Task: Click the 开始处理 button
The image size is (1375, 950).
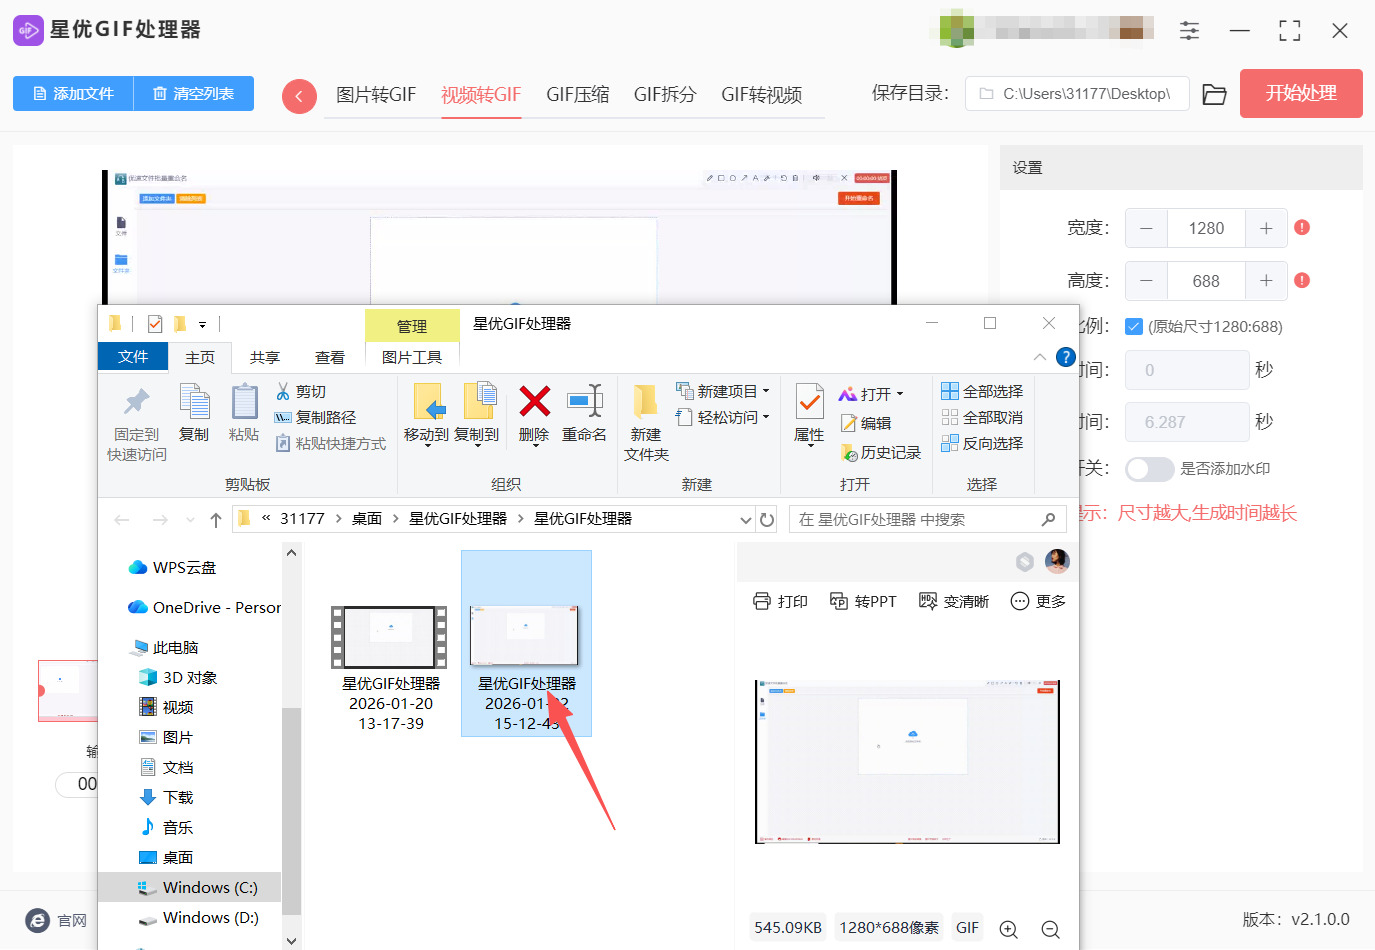Action: [x=1301, y=93]
